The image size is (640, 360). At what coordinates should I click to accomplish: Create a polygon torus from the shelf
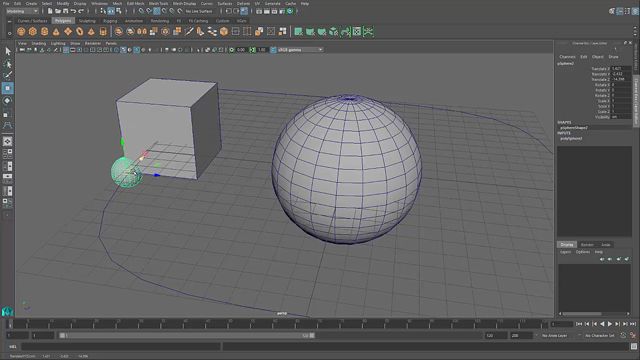pyautogui.click(x=80, y=31)
